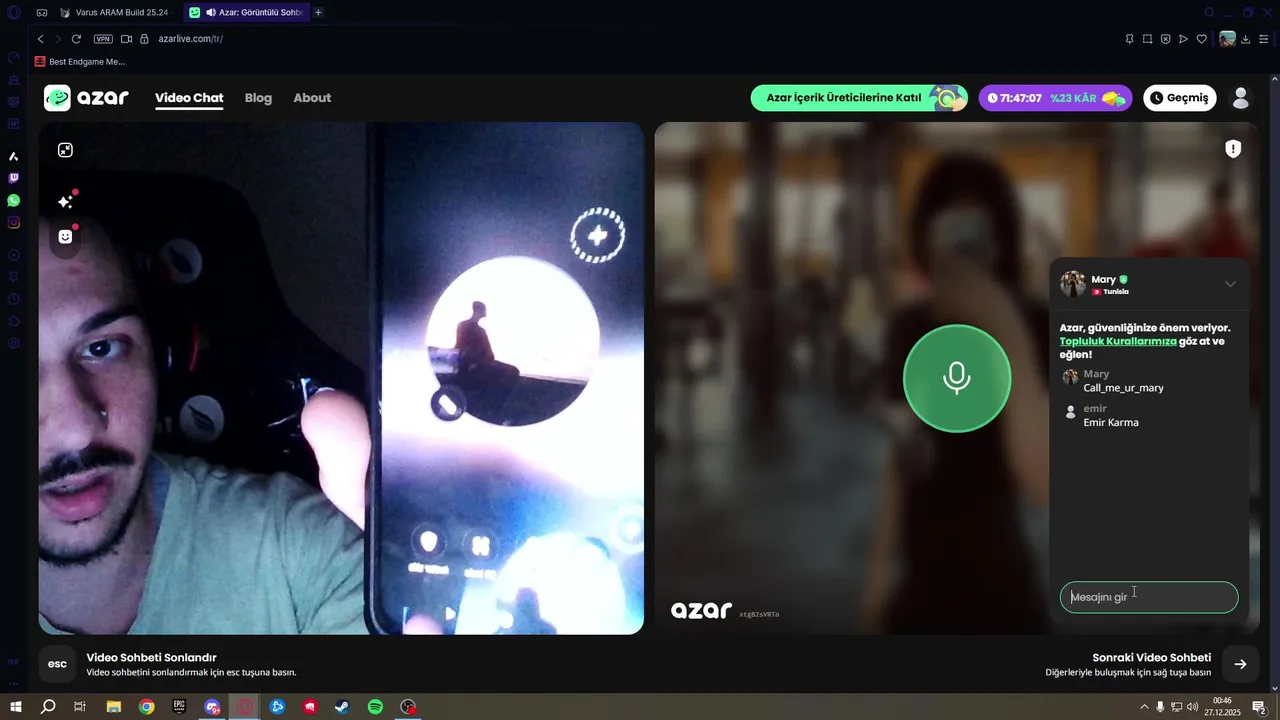Image resolution: width=1280 pixels, height=720 pixels.
Task: Click the esc end video chat button
Action: pos(57,664)
